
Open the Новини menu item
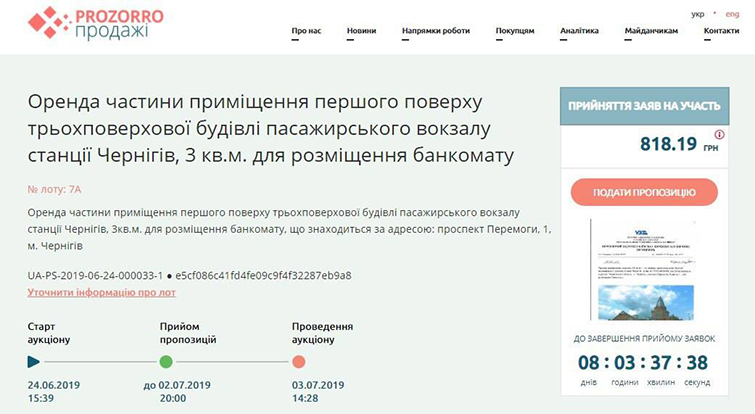coord(361,31)
